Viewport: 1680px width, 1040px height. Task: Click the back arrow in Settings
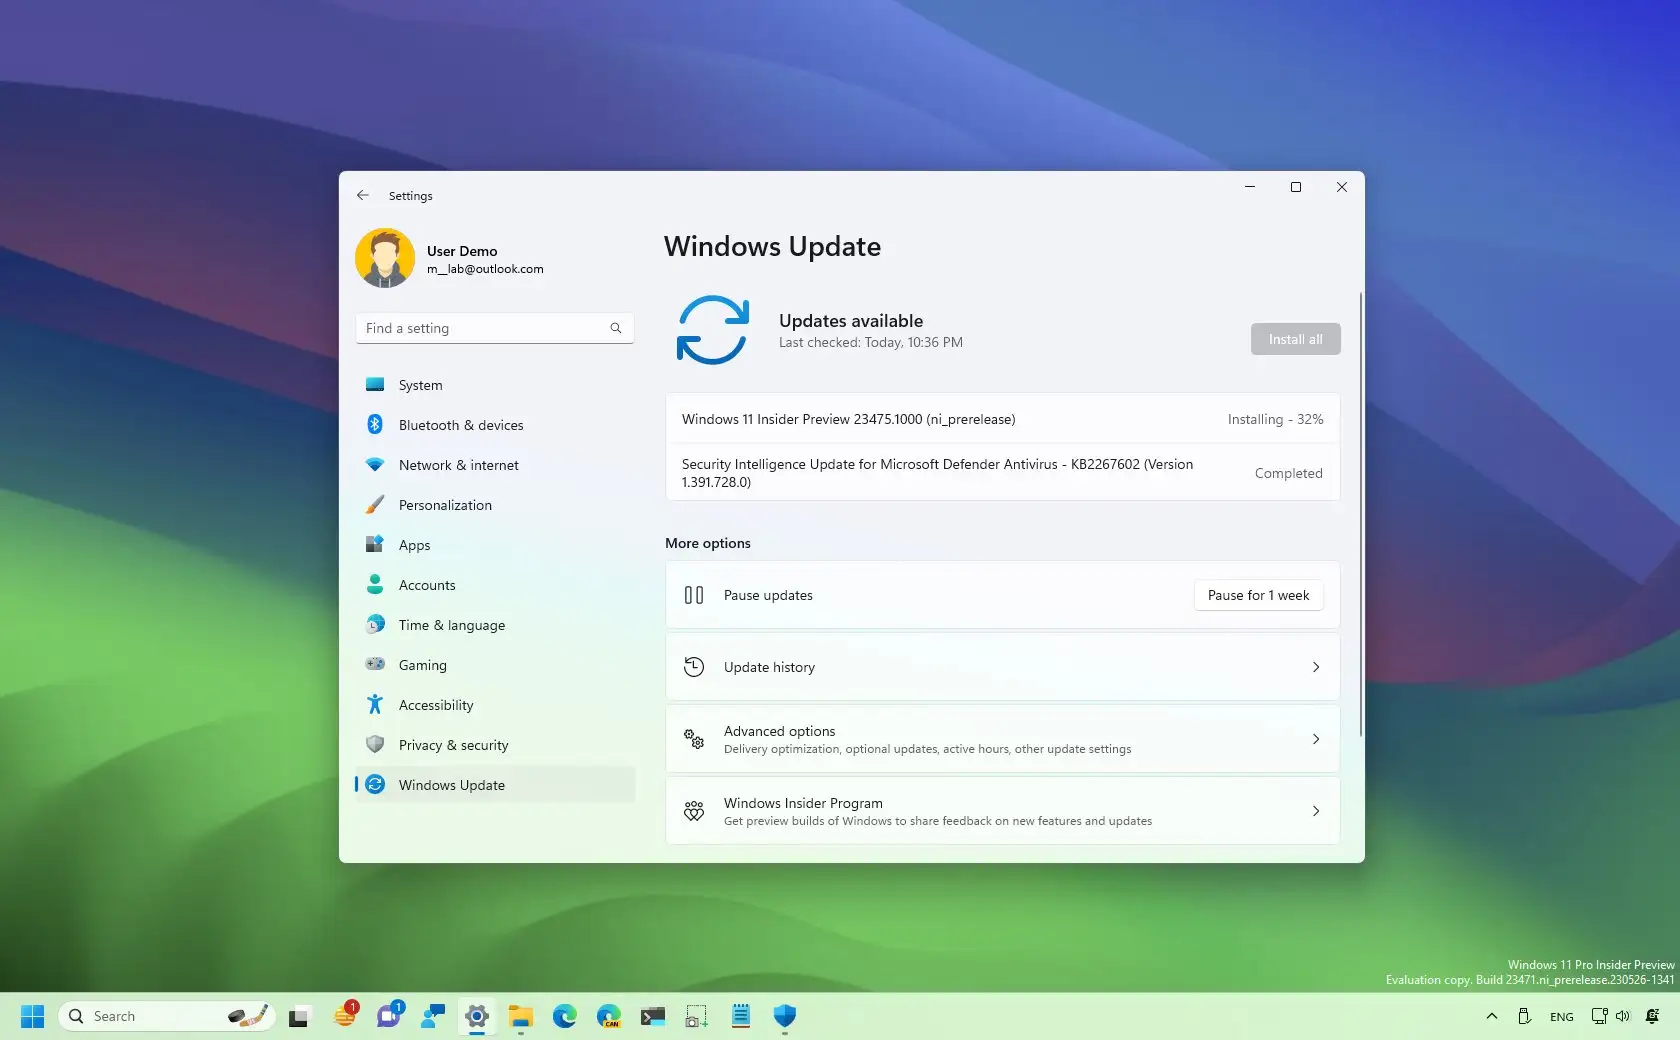[362, 195]
